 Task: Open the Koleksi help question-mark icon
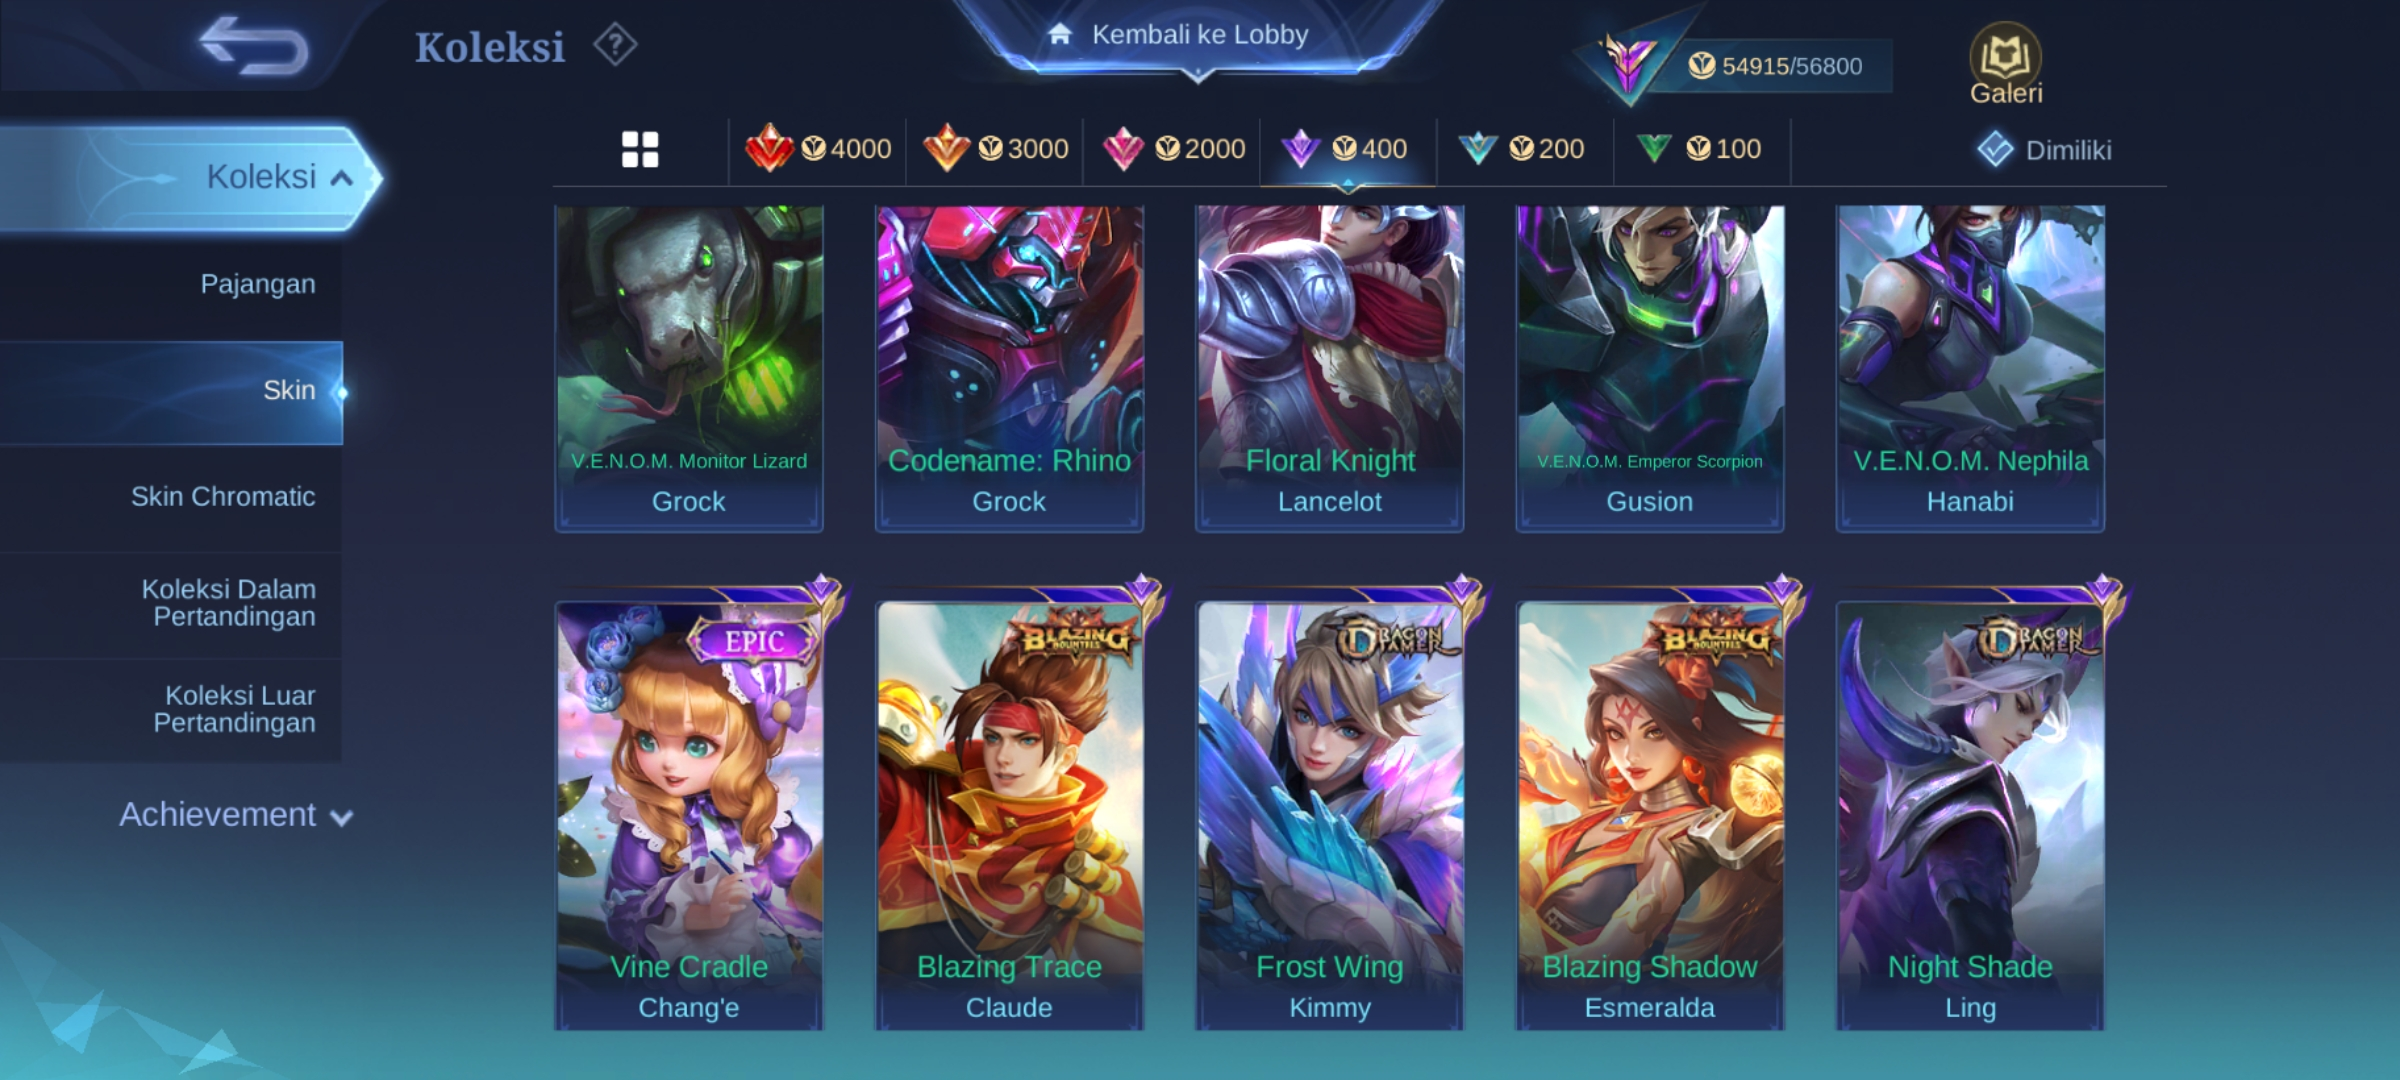tap(615, 46)
